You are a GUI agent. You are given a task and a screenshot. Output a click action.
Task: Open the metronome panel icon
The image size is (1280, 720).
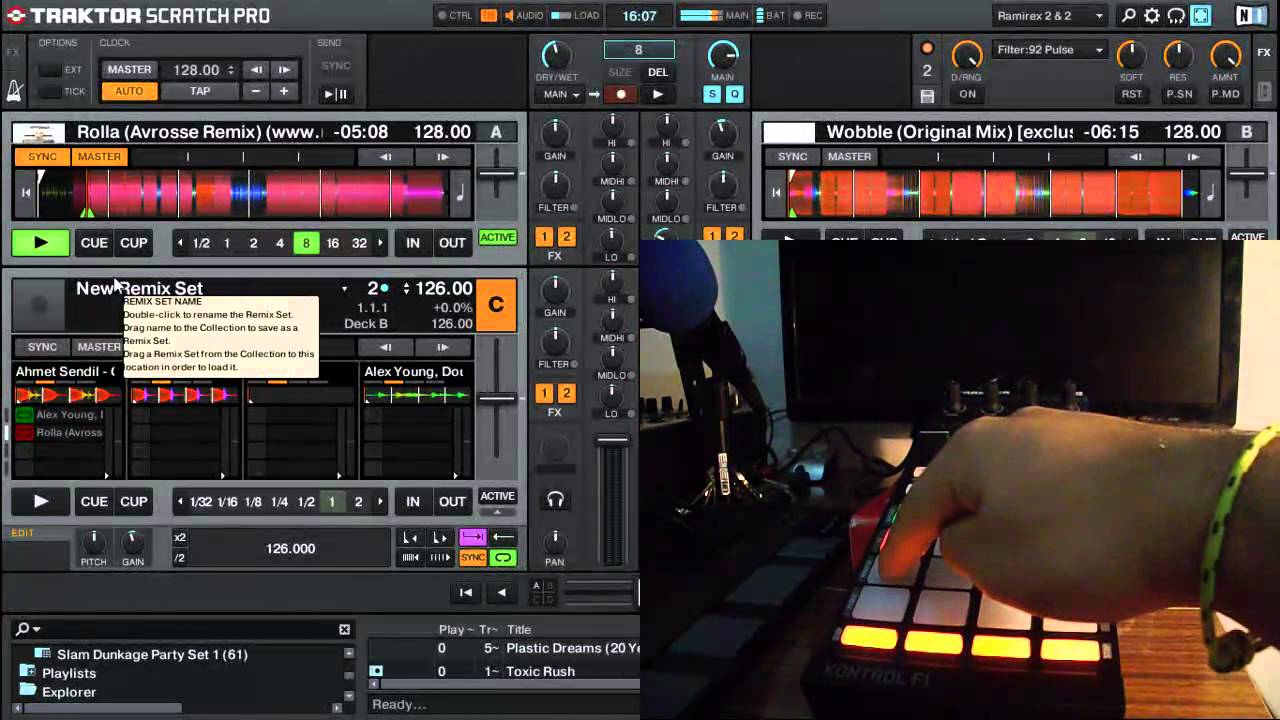(15, 92)
